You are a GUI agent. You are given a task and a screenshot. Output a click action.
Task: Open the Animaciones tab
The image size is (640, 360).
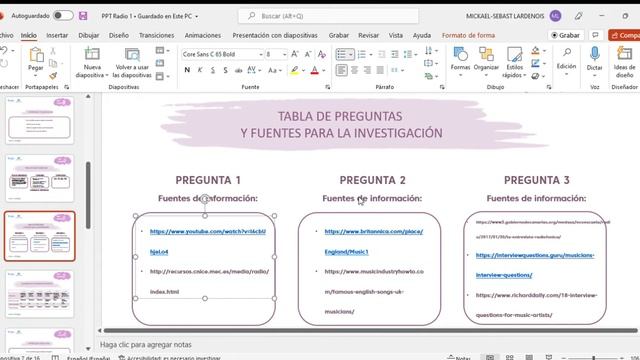point(203,36)
